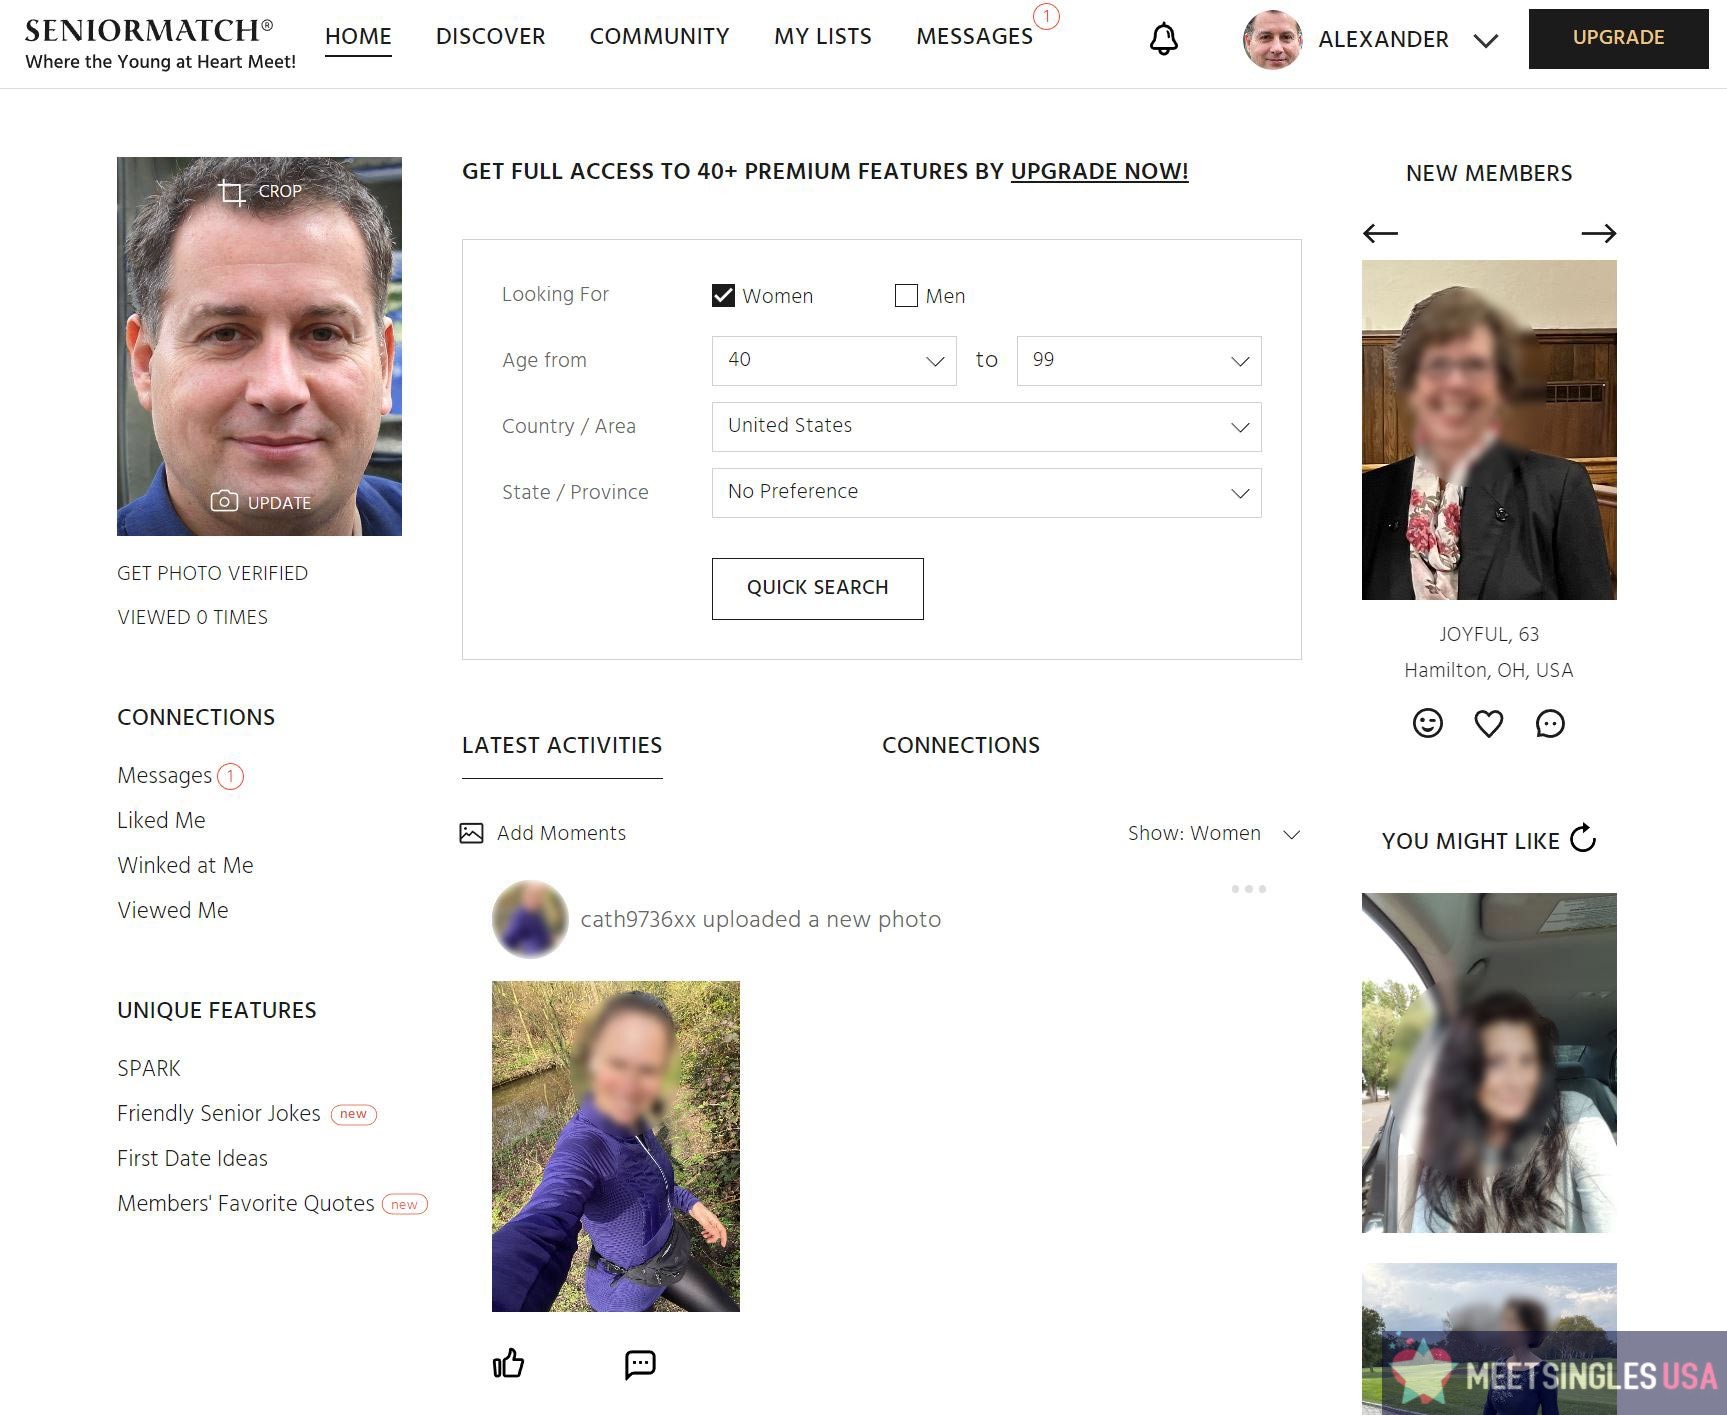Like cath9736xx's photo with thumbs up
The height and width of the screenshot is (1415, 1727).
coord(508,1363)
